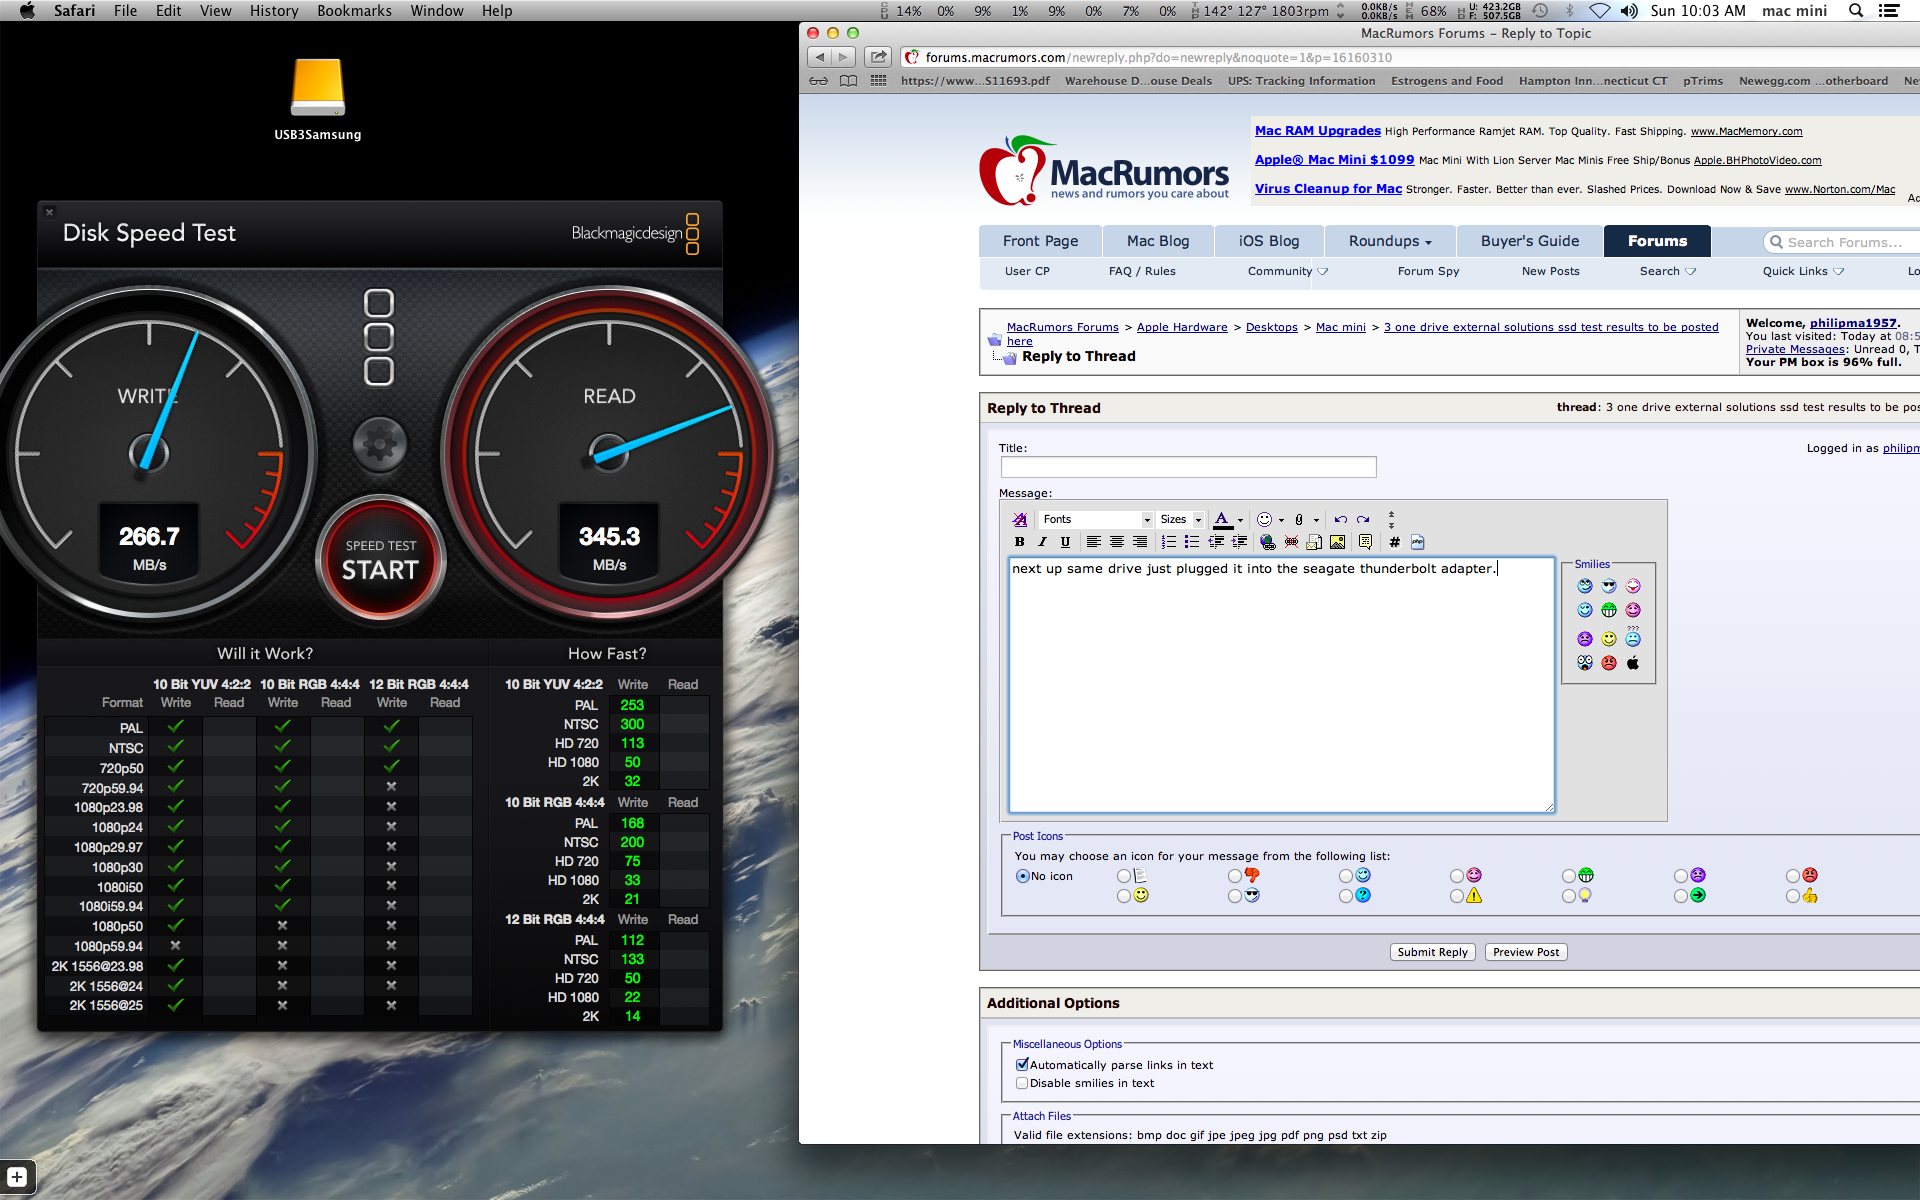Click the Undo arrow in editor toolbar
Screen dimensions: 1920x1200
[x=1340, y=519]
